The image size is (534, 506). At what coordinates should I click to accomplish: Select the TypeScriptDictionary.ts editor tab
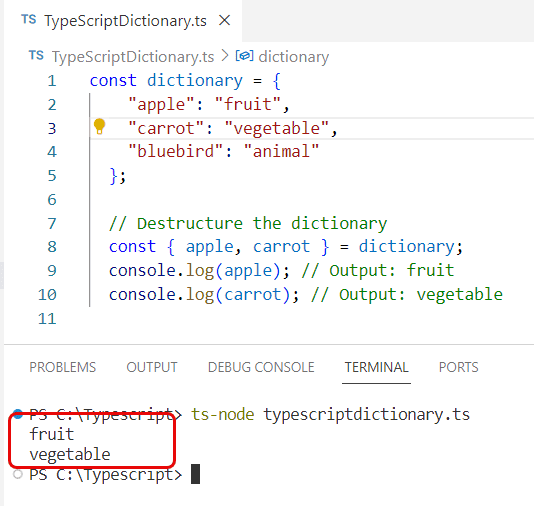click(x=123, y=20)
